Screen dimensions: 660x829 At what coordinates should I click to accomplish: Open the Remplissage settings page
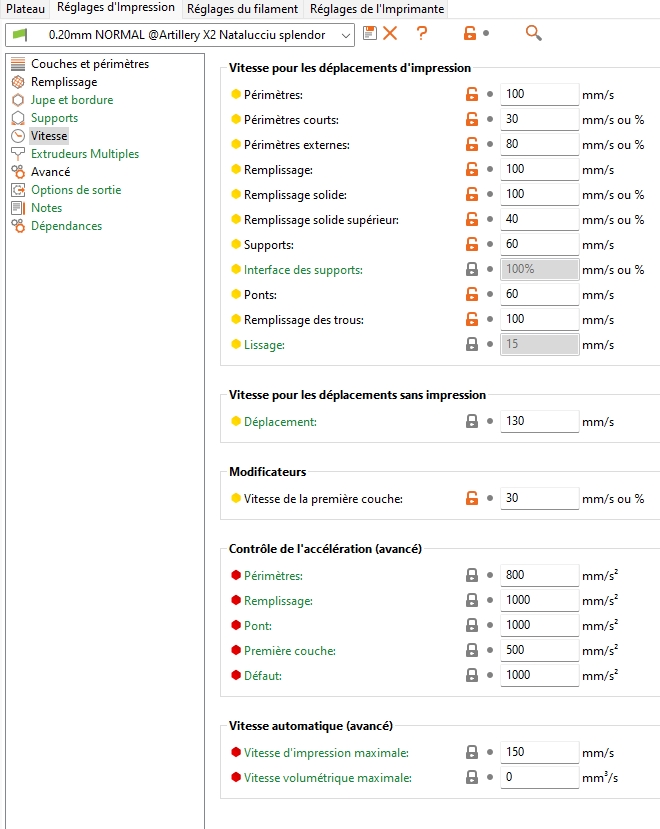tap(64, 82)
